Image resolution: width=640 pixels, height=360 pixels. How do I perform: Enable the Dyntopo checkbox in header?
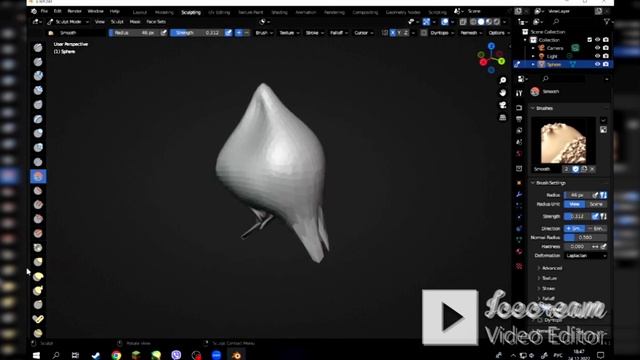pyautogui.click(x=424, y=33)
